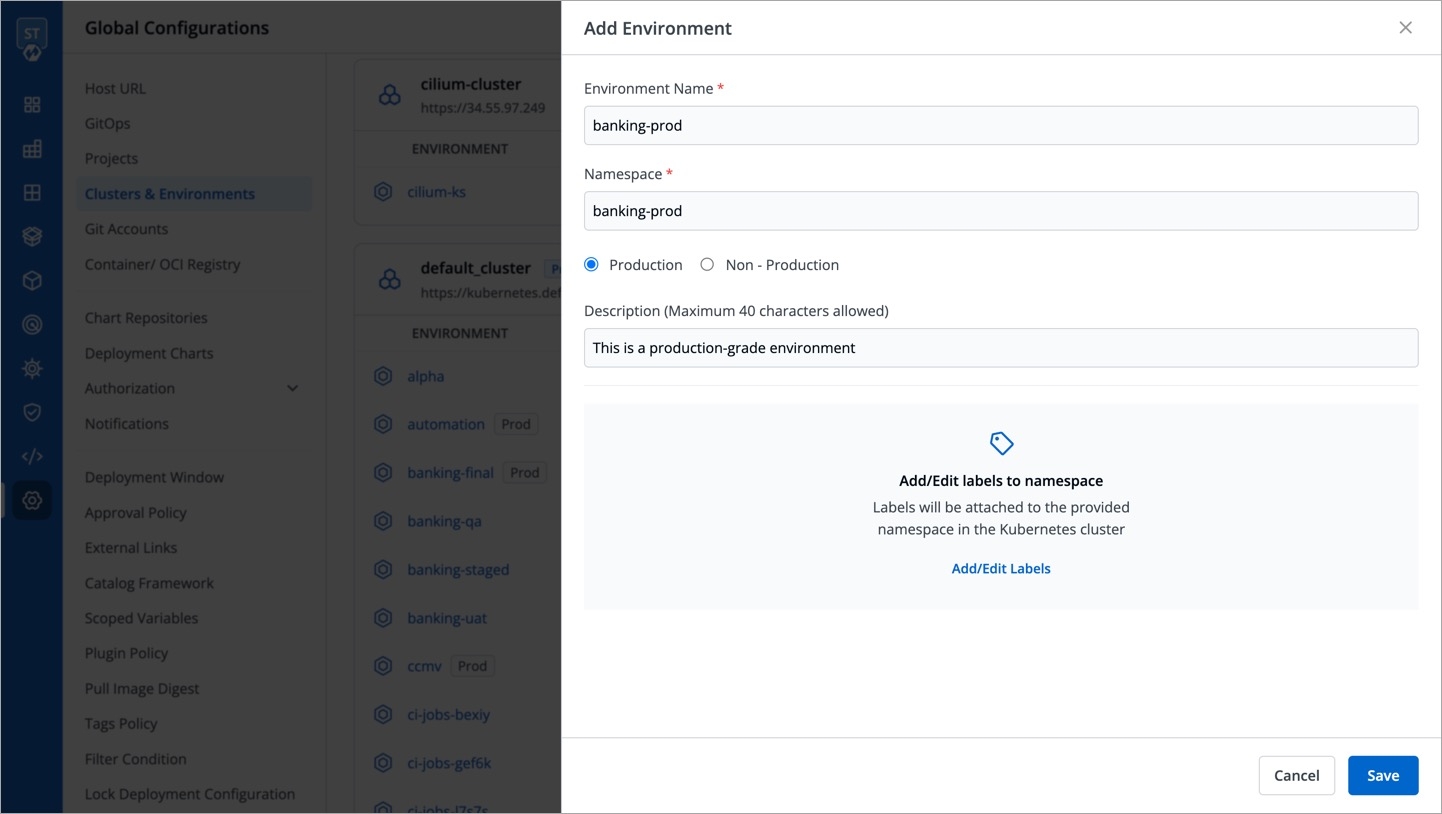Select the Non - Production radio button
1442x814 pixels.
coord(707,265)
